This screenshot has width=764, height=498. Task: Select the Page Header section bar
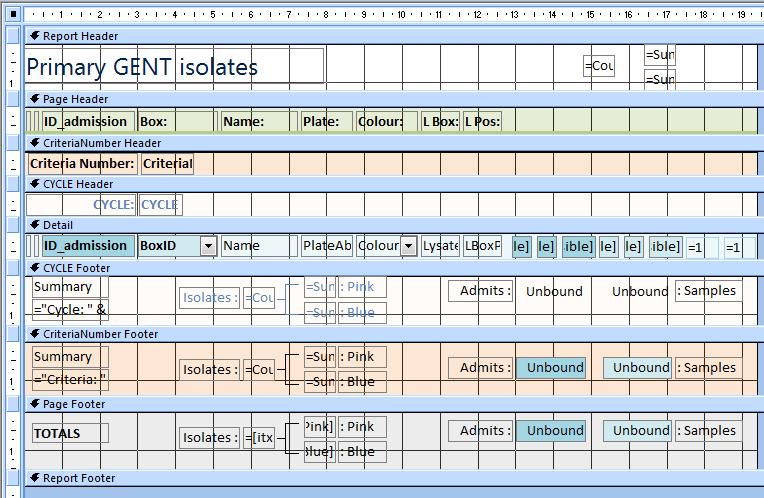[394, 99]
